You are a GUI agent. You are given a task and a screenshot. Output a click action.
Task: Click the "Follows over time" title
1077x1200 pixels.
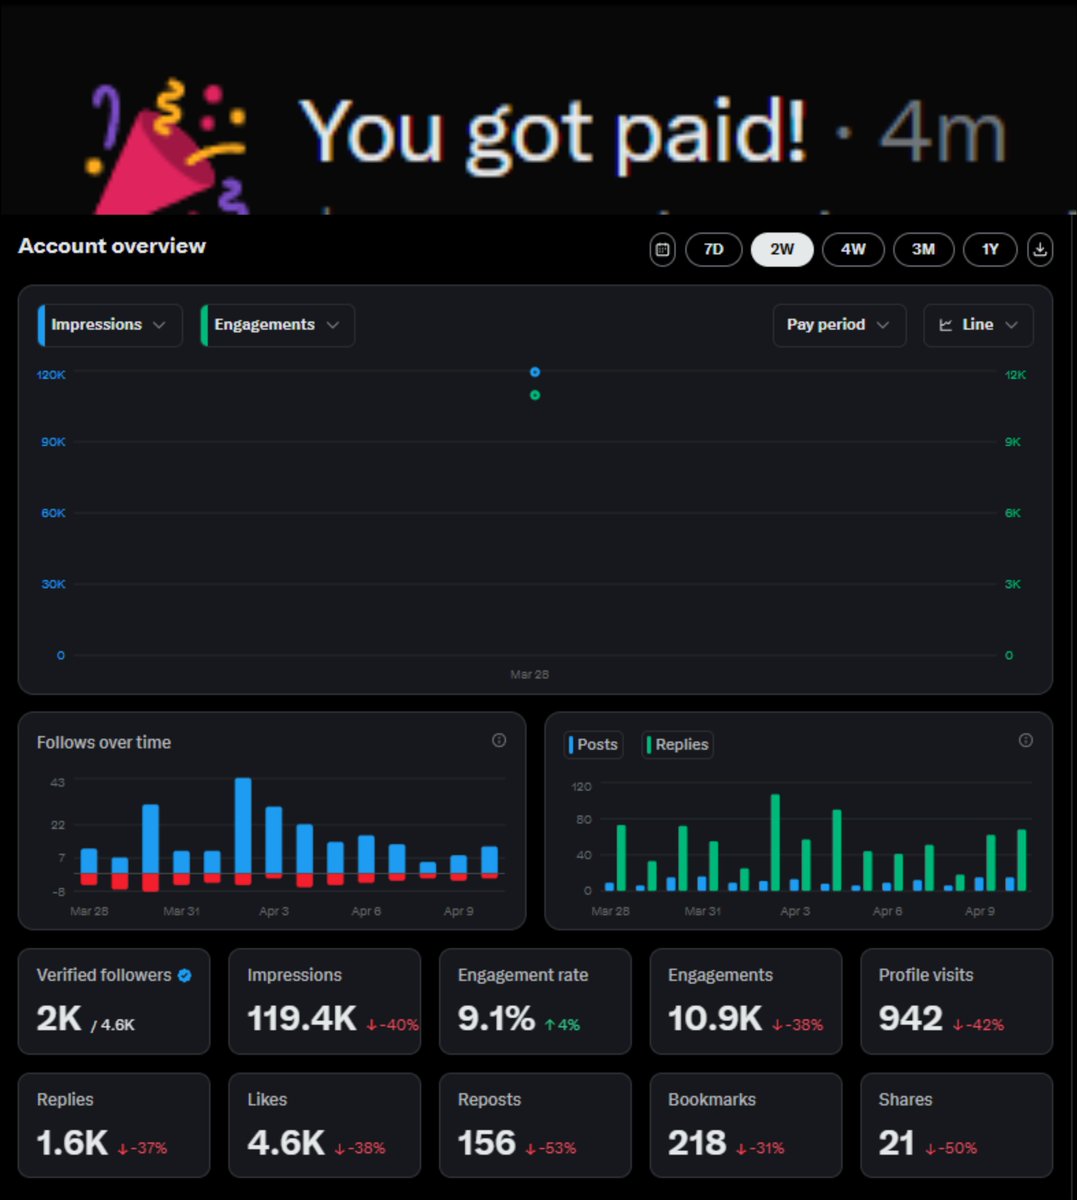(104, 742)
